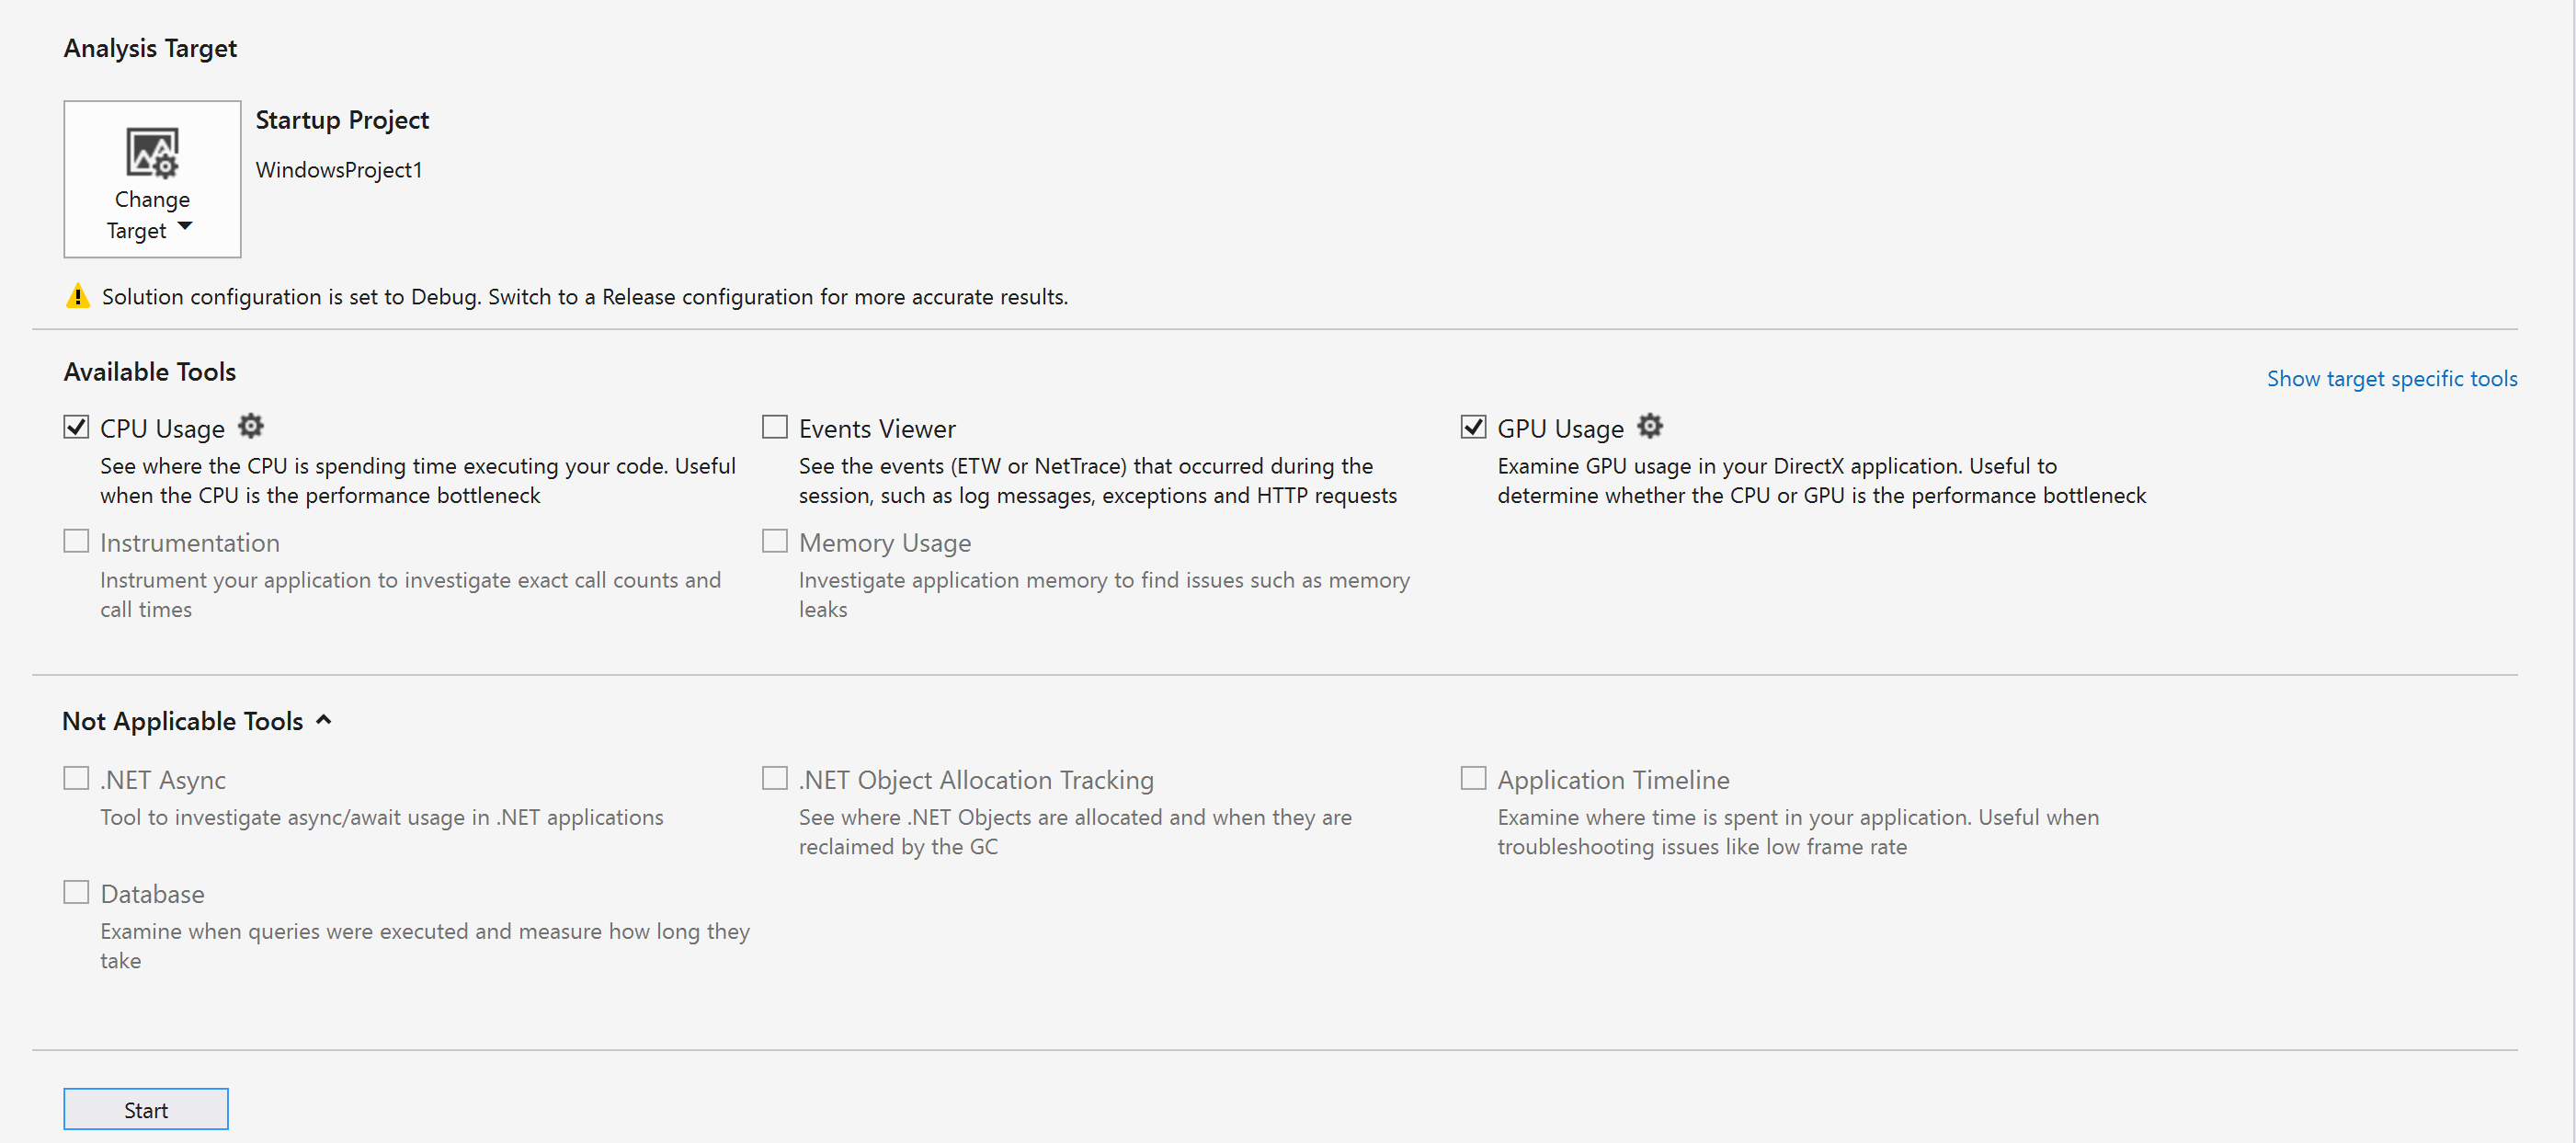The height and width of the screenshot is (1143, 2576).
Task: Click the Not Applicable Tools heading
Action: point(183,721)
